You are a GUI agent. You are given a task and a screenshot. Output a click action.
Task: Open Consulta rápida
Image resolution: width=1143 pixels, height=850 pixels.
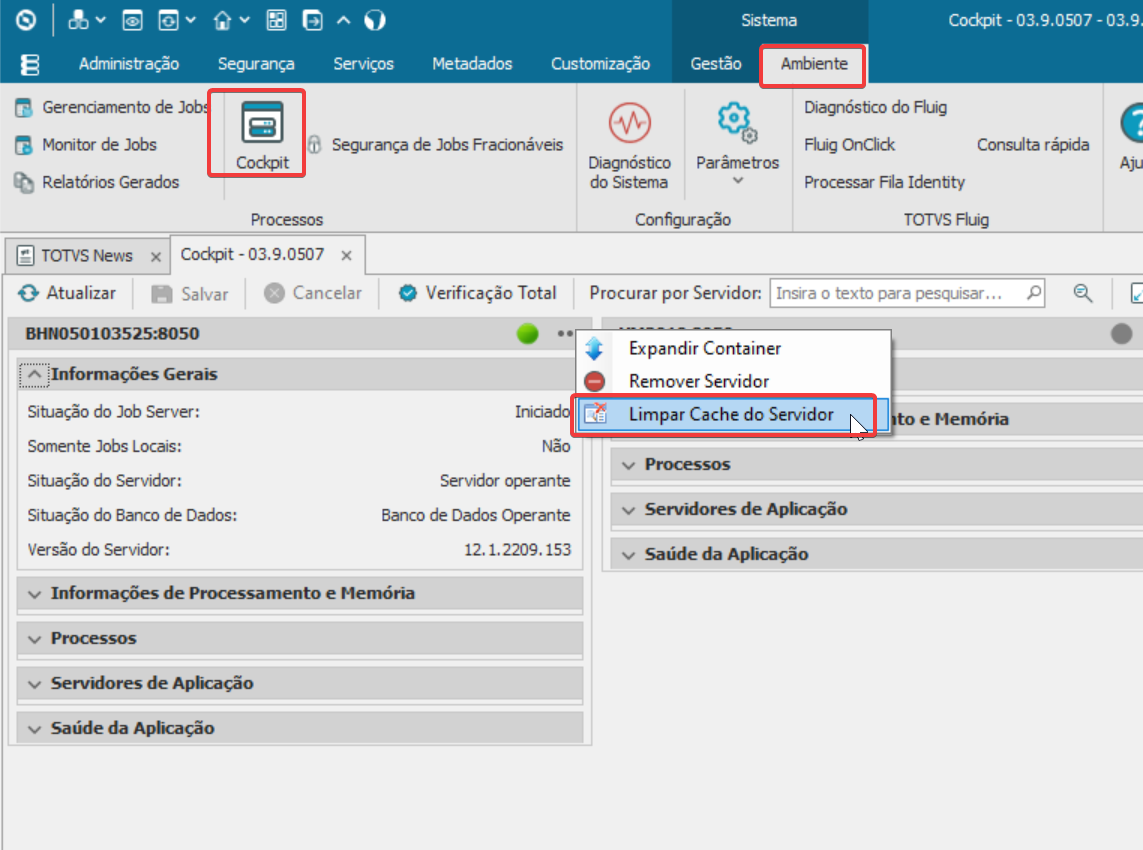click(1033, 144)
